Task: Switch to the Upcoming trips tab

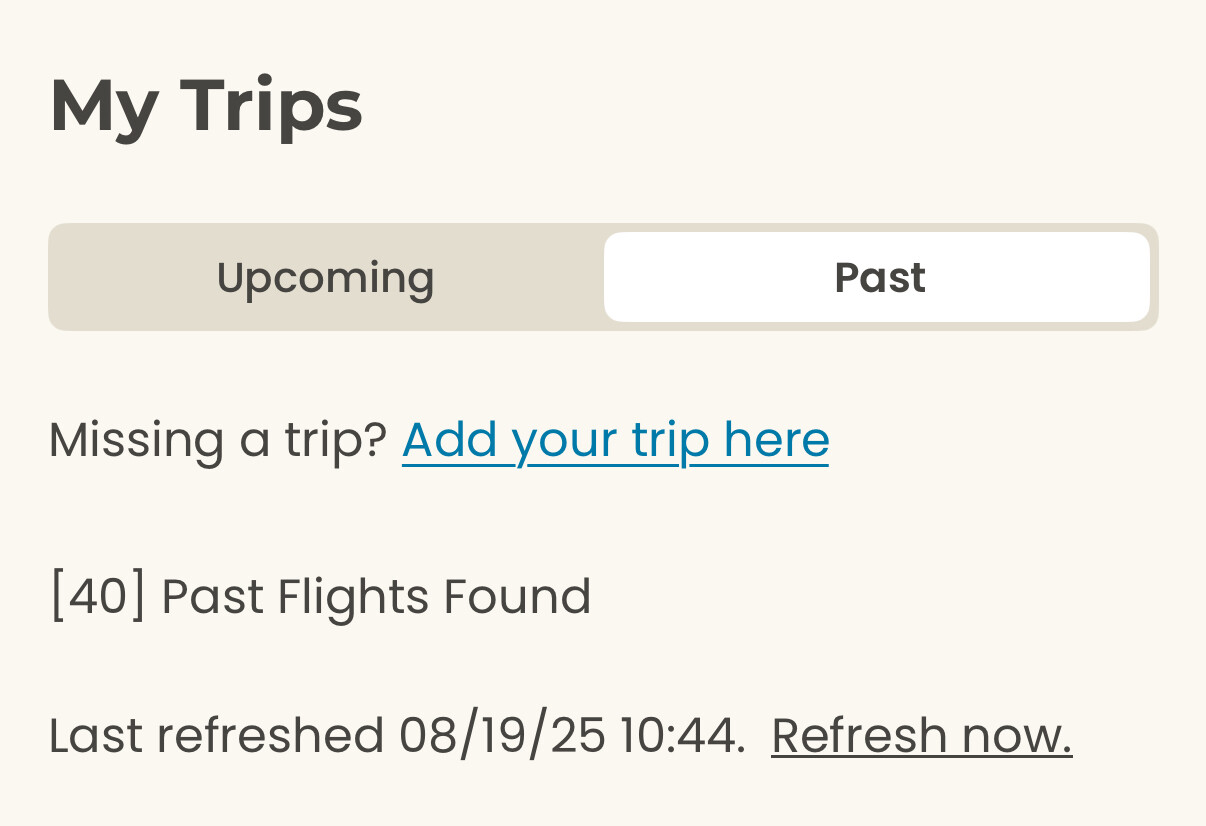Action: click(x=325, y=278)
